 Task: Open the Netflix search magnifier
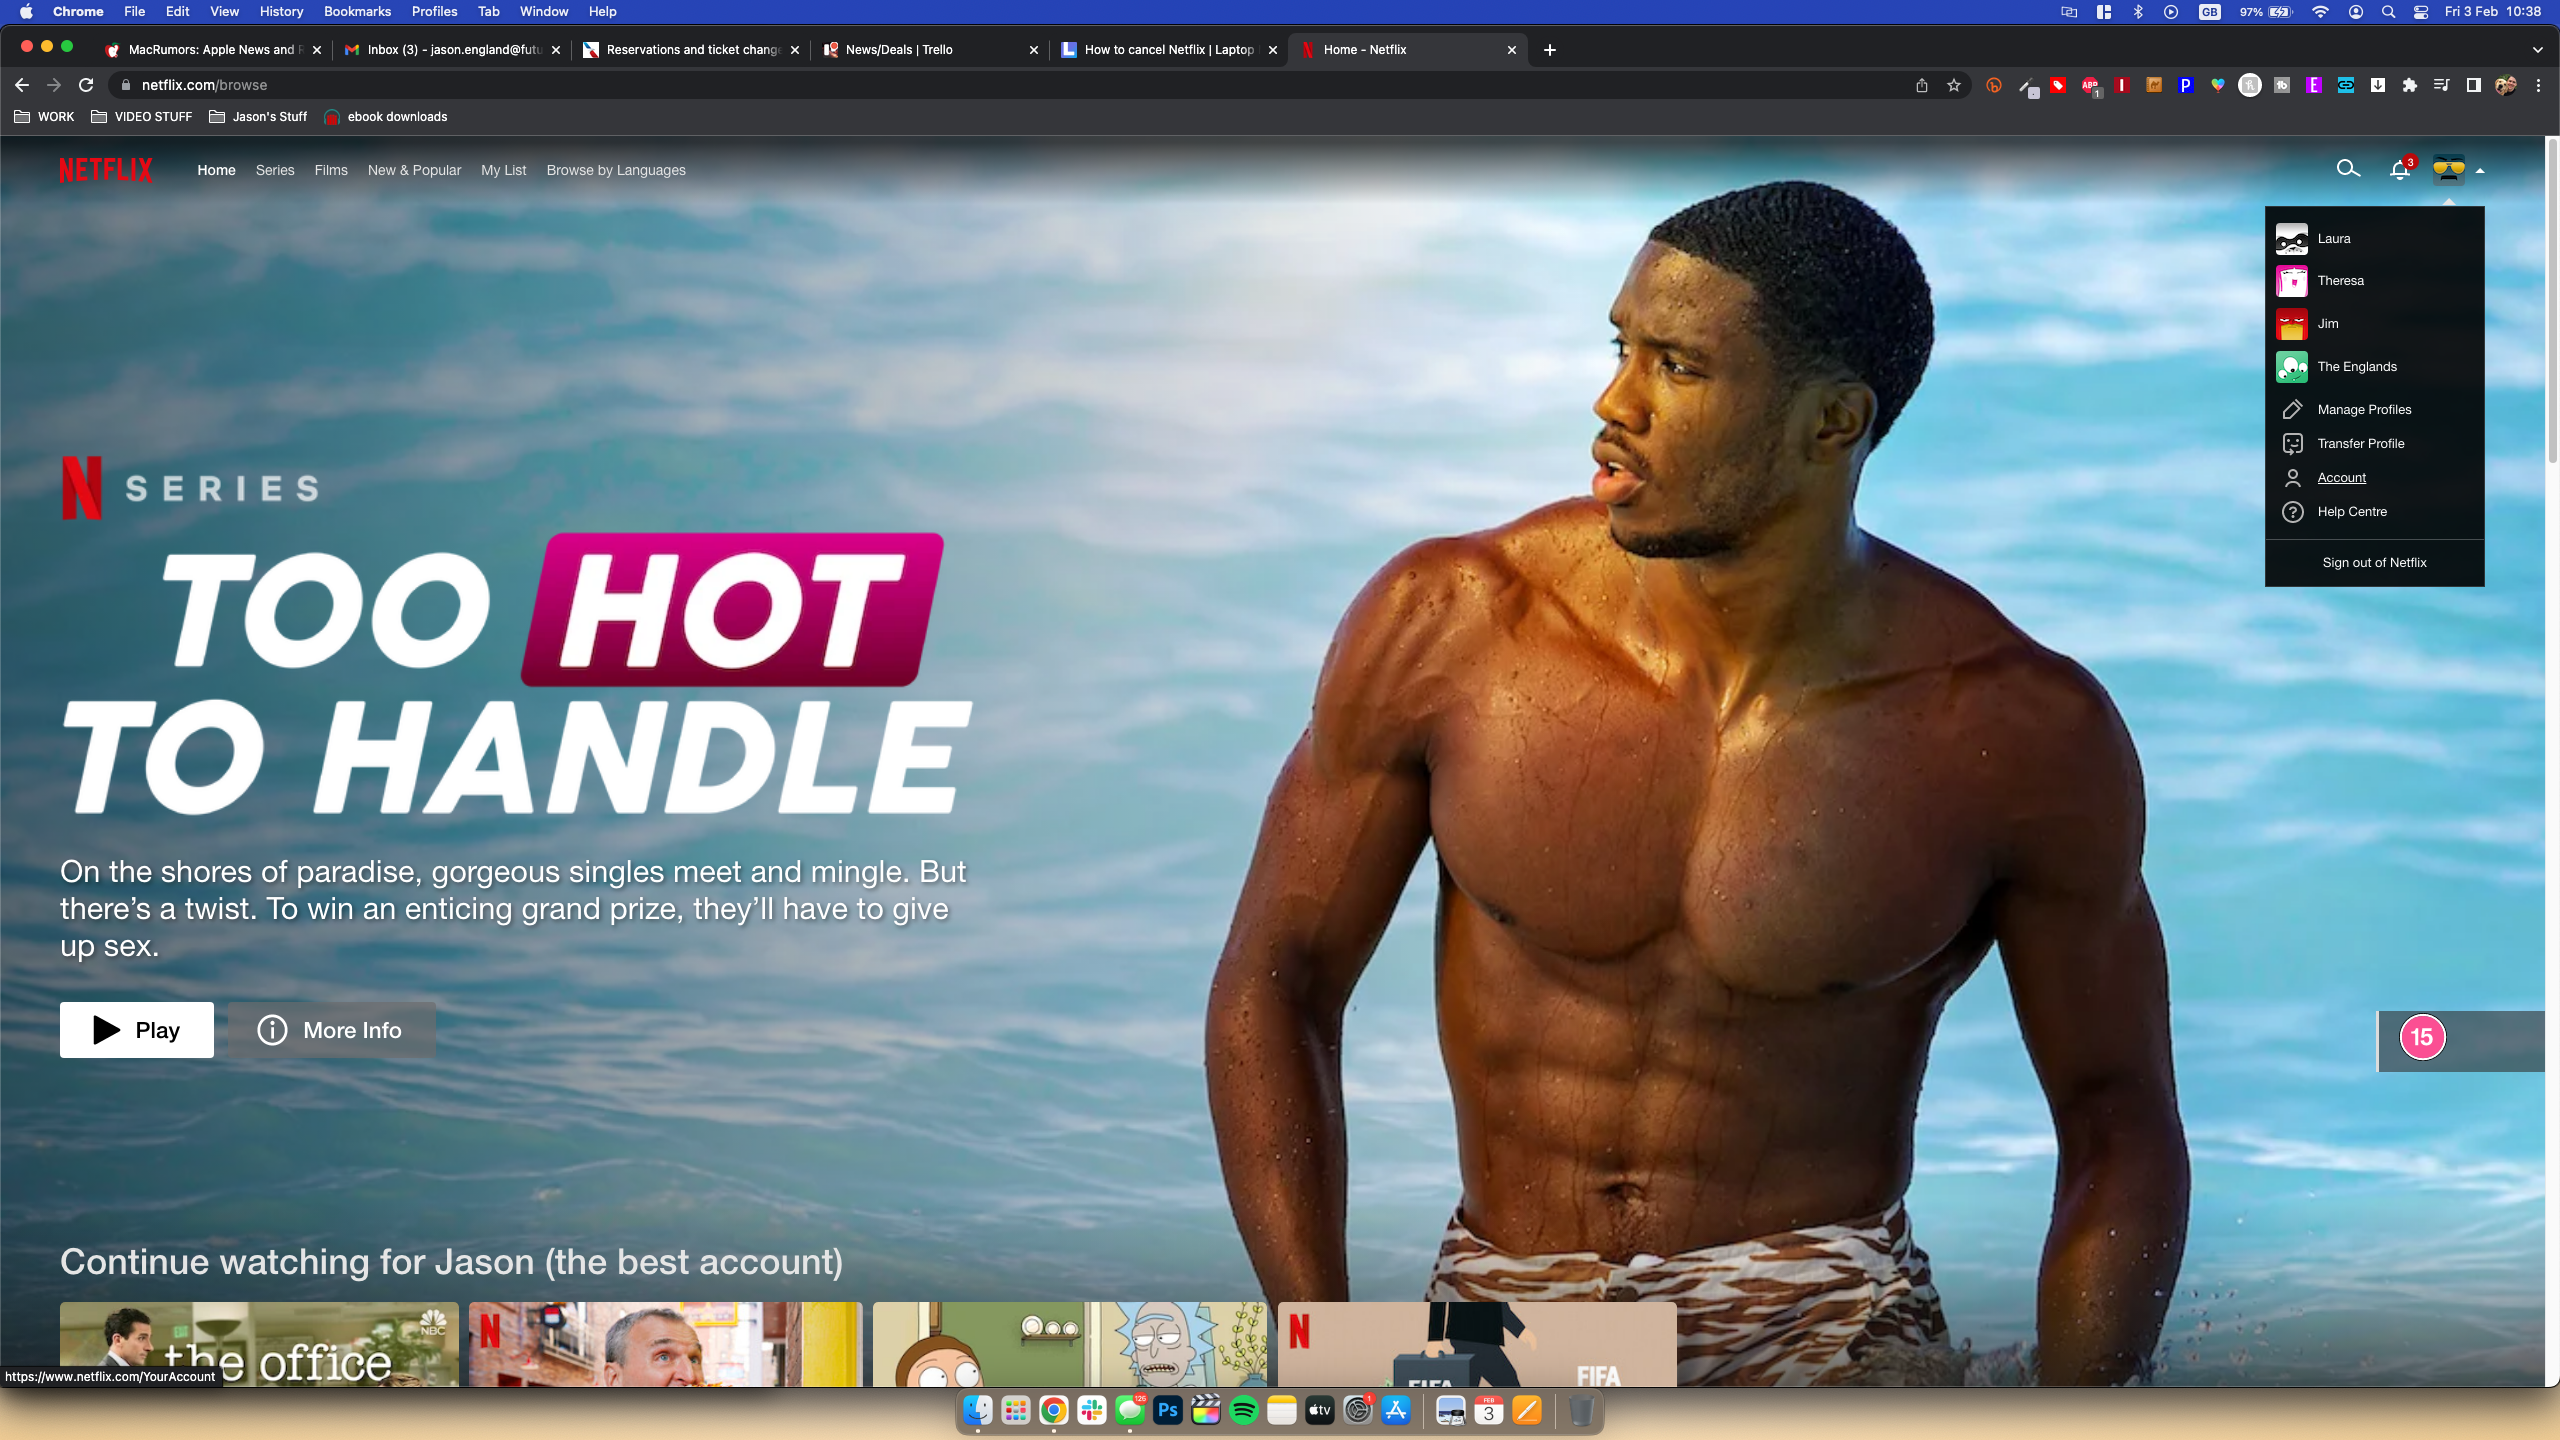pyautogui.click(x=2348, y=169)
